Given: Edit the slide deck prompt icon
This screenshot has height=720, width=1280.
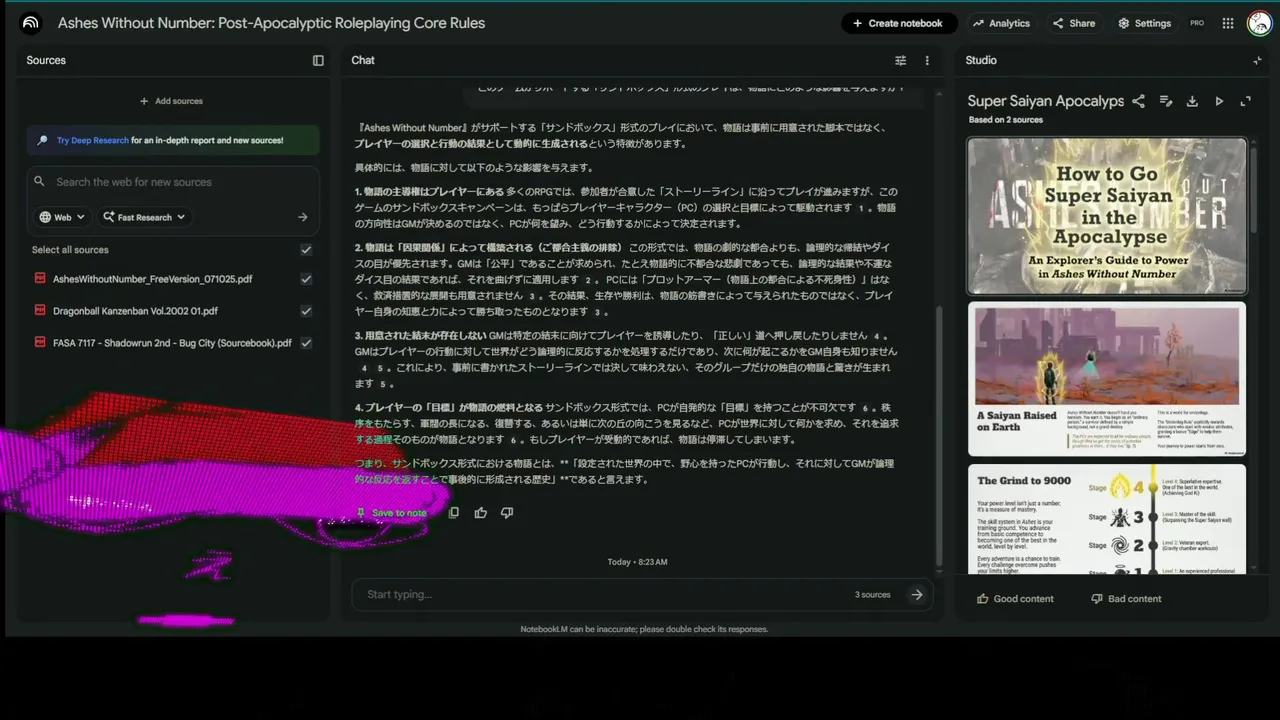Looking at the screenshot, I should (1165, 101).
